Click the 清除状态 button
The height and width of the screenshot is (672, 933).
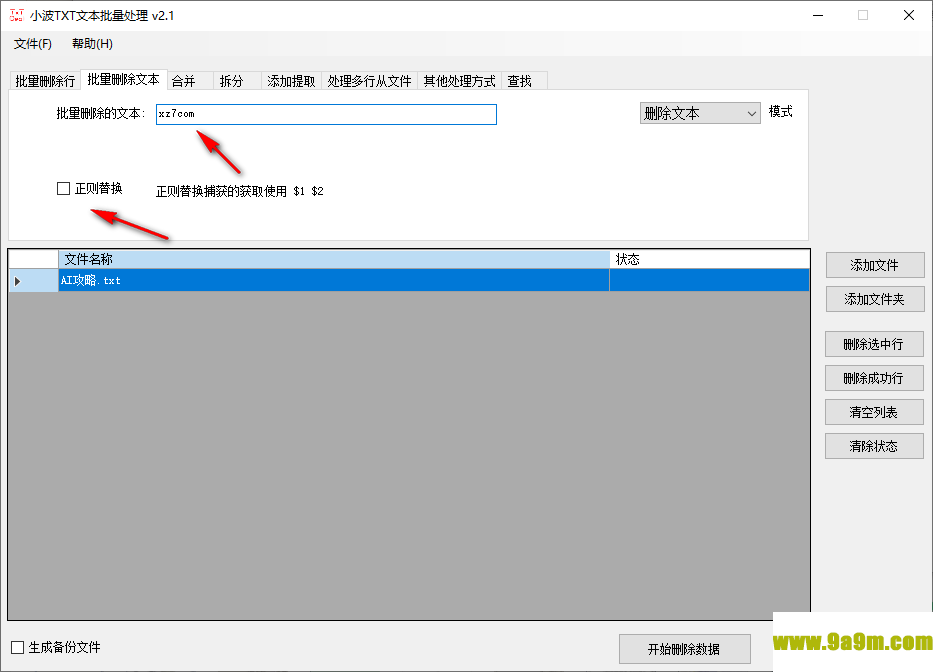(x=874, y=446)
